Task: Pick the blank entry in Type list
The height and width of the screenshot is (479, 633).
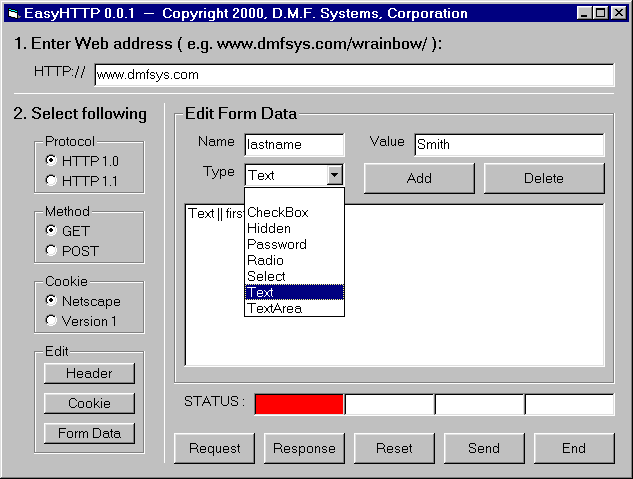Action: coord(294,197)
